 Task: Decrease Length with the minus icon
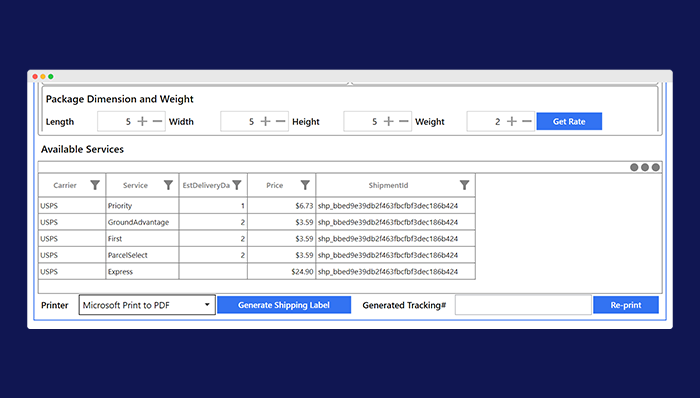157,121
